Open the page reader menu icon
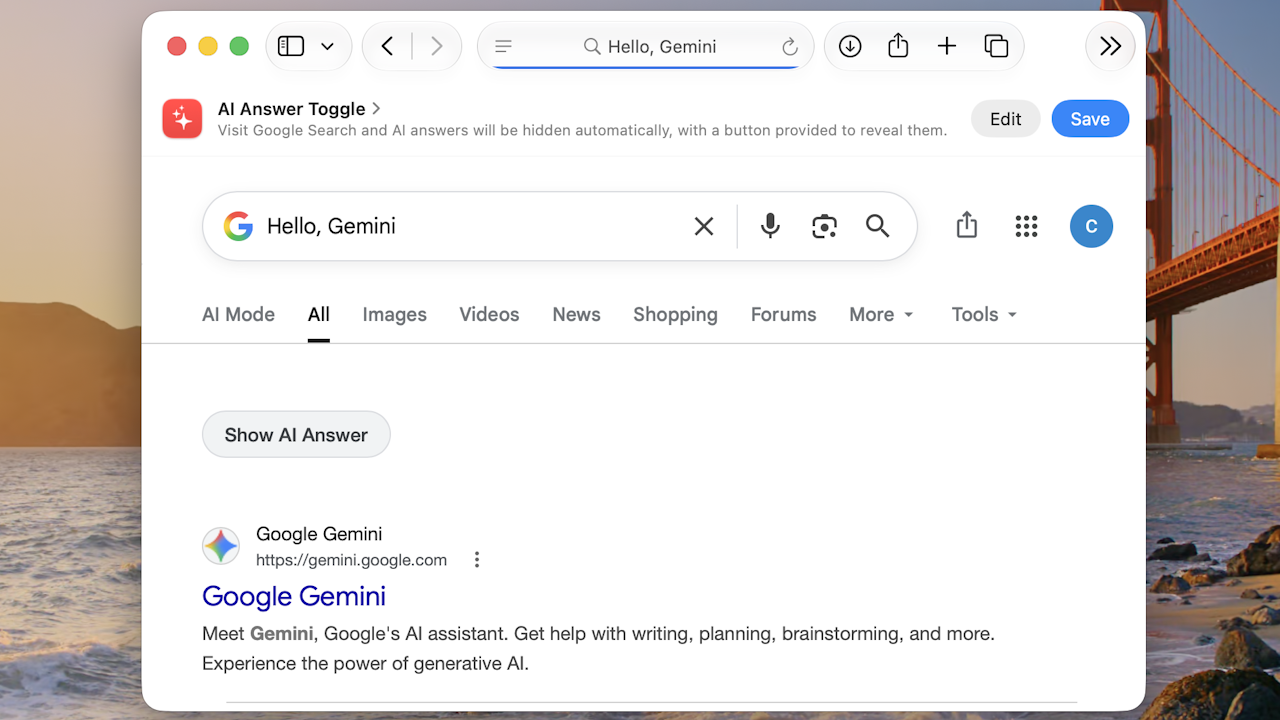Image resolution: width=1280 pixels, height=720 pixels. coord(504,47)
